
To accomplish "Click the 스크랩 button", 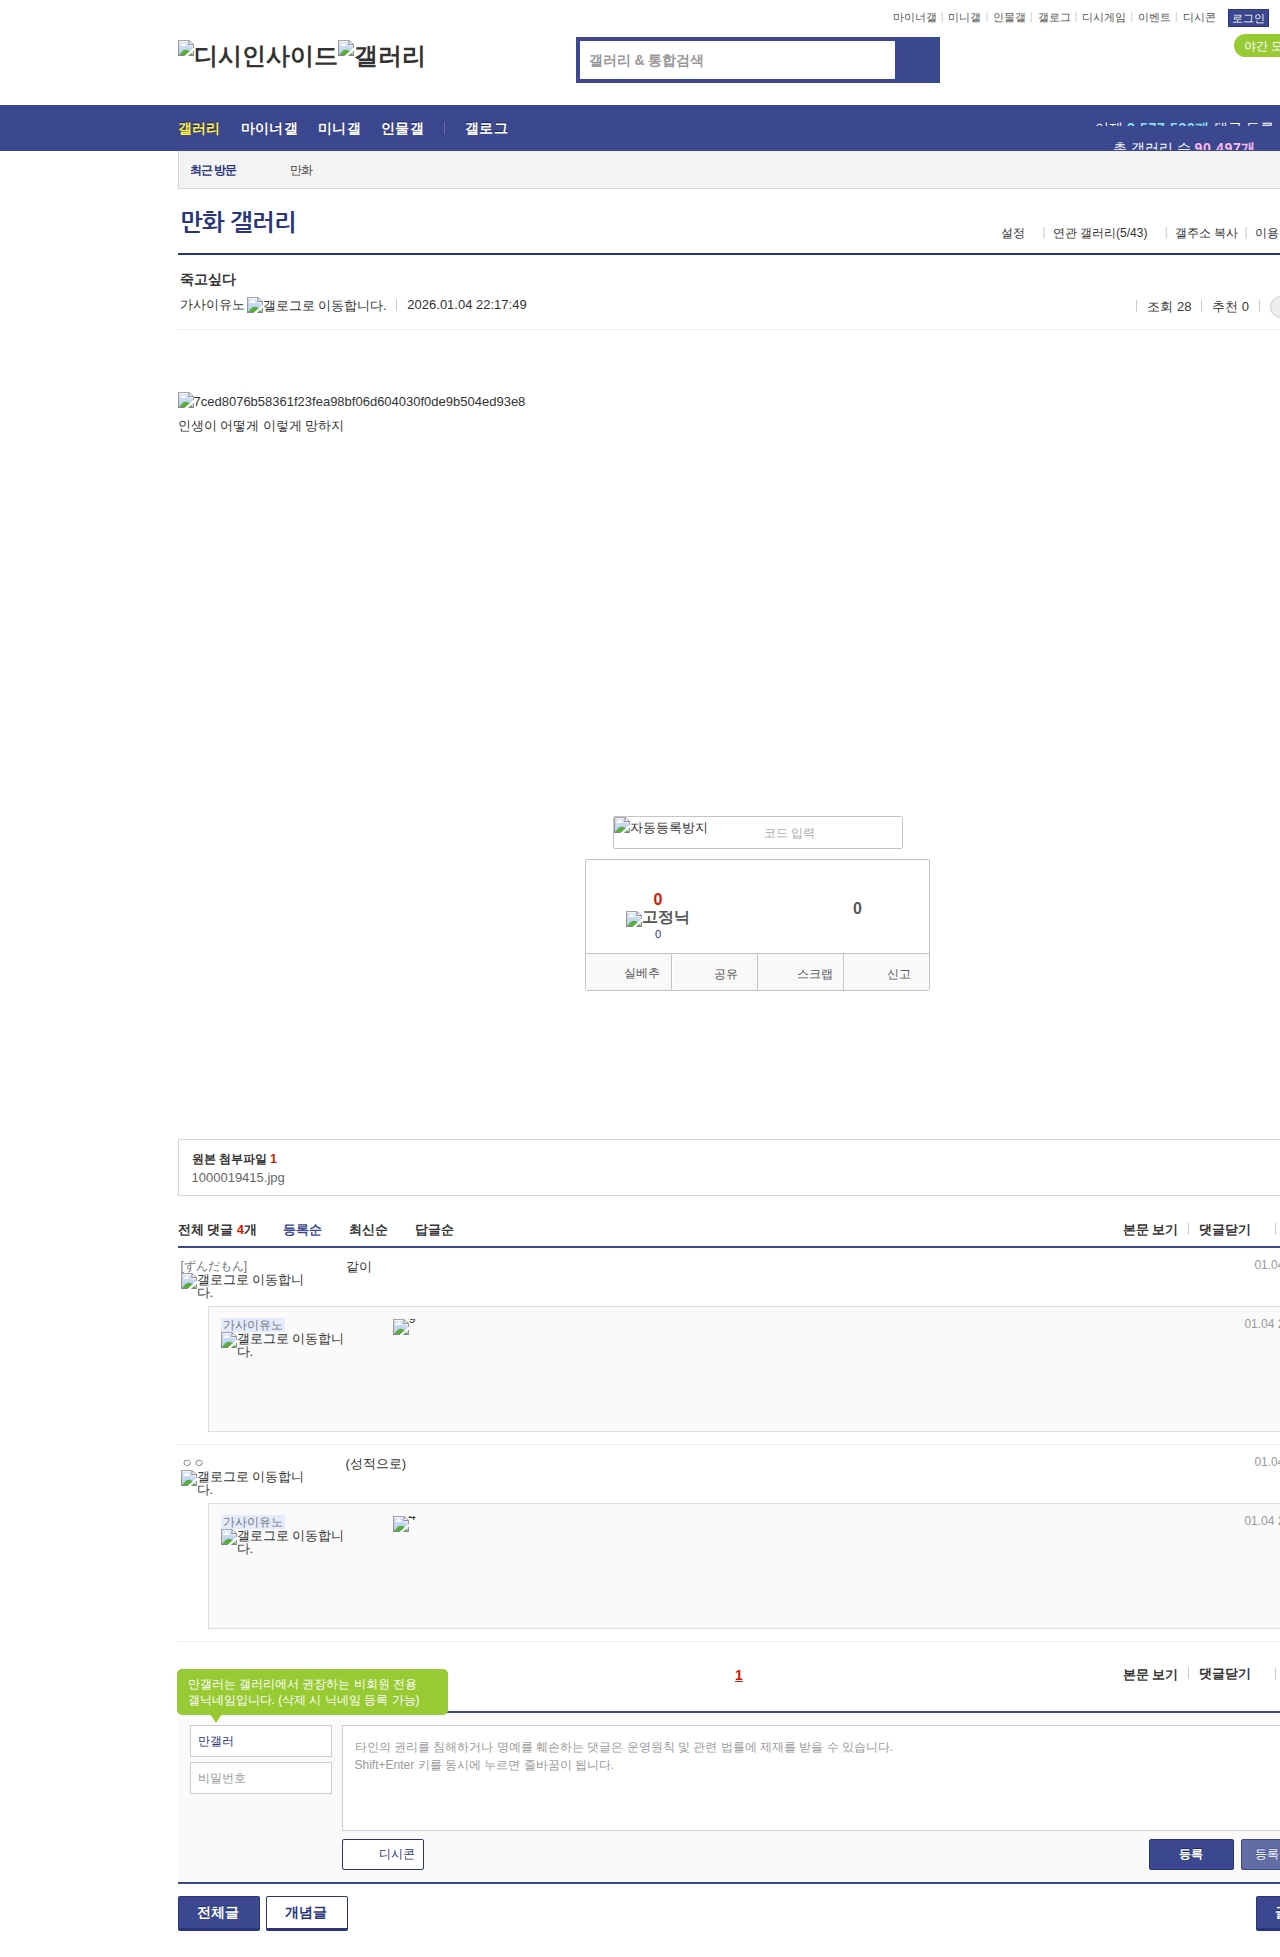I will tap(801, 973).
